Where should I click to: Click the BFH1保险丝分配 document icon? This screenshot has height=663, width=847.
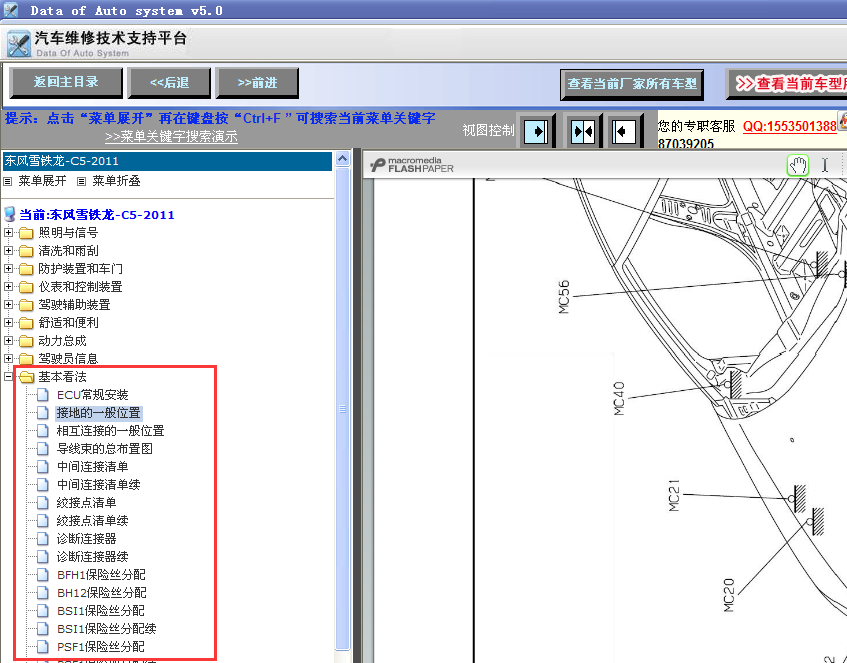pyautogui.click(x=43, y=574)
